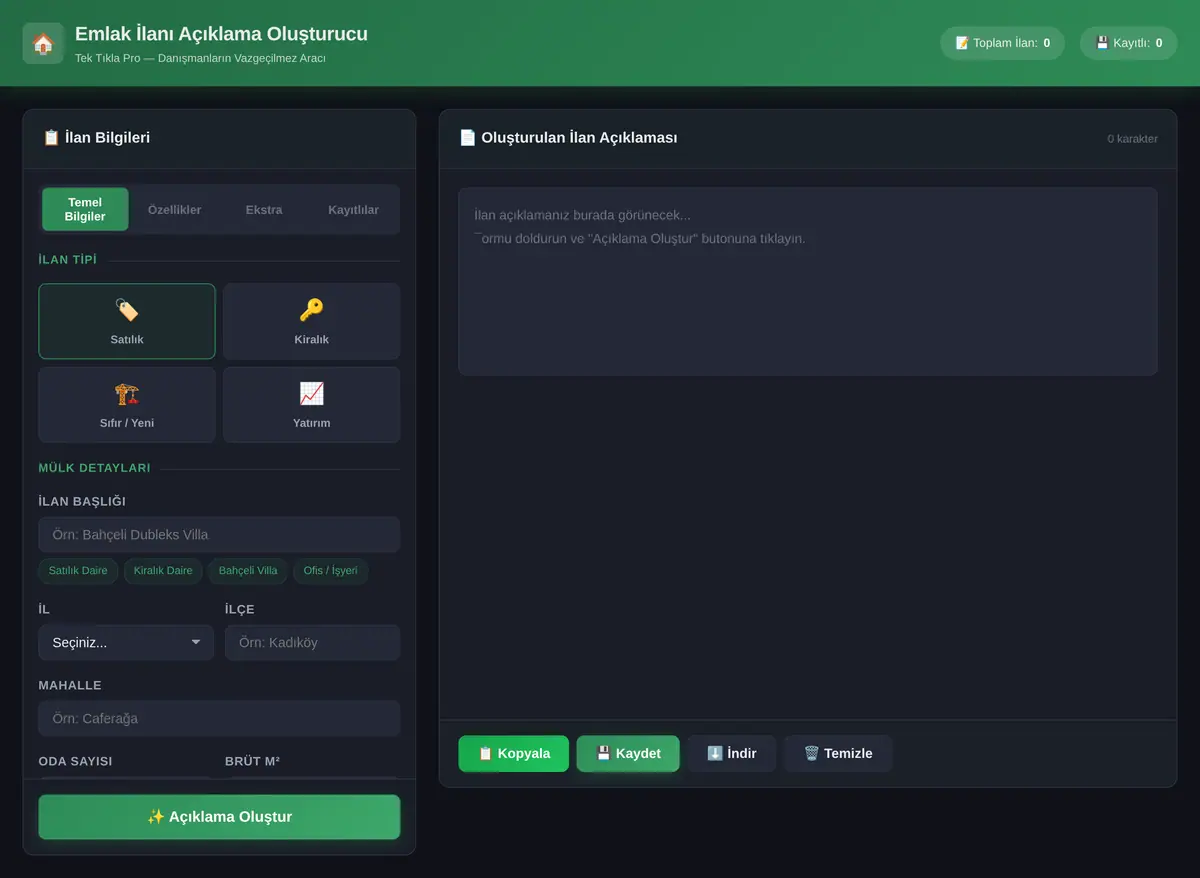Focus the Mahalle input field
This screenshot has width=1200, height=878.
219,719
